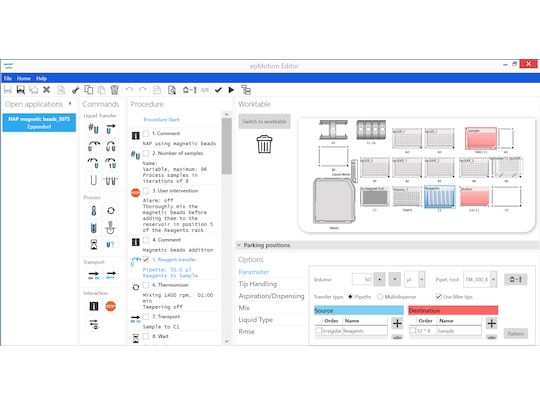Select the Temperature thermometer process command
Screen dimensions: 540x405
click(93, 211)
